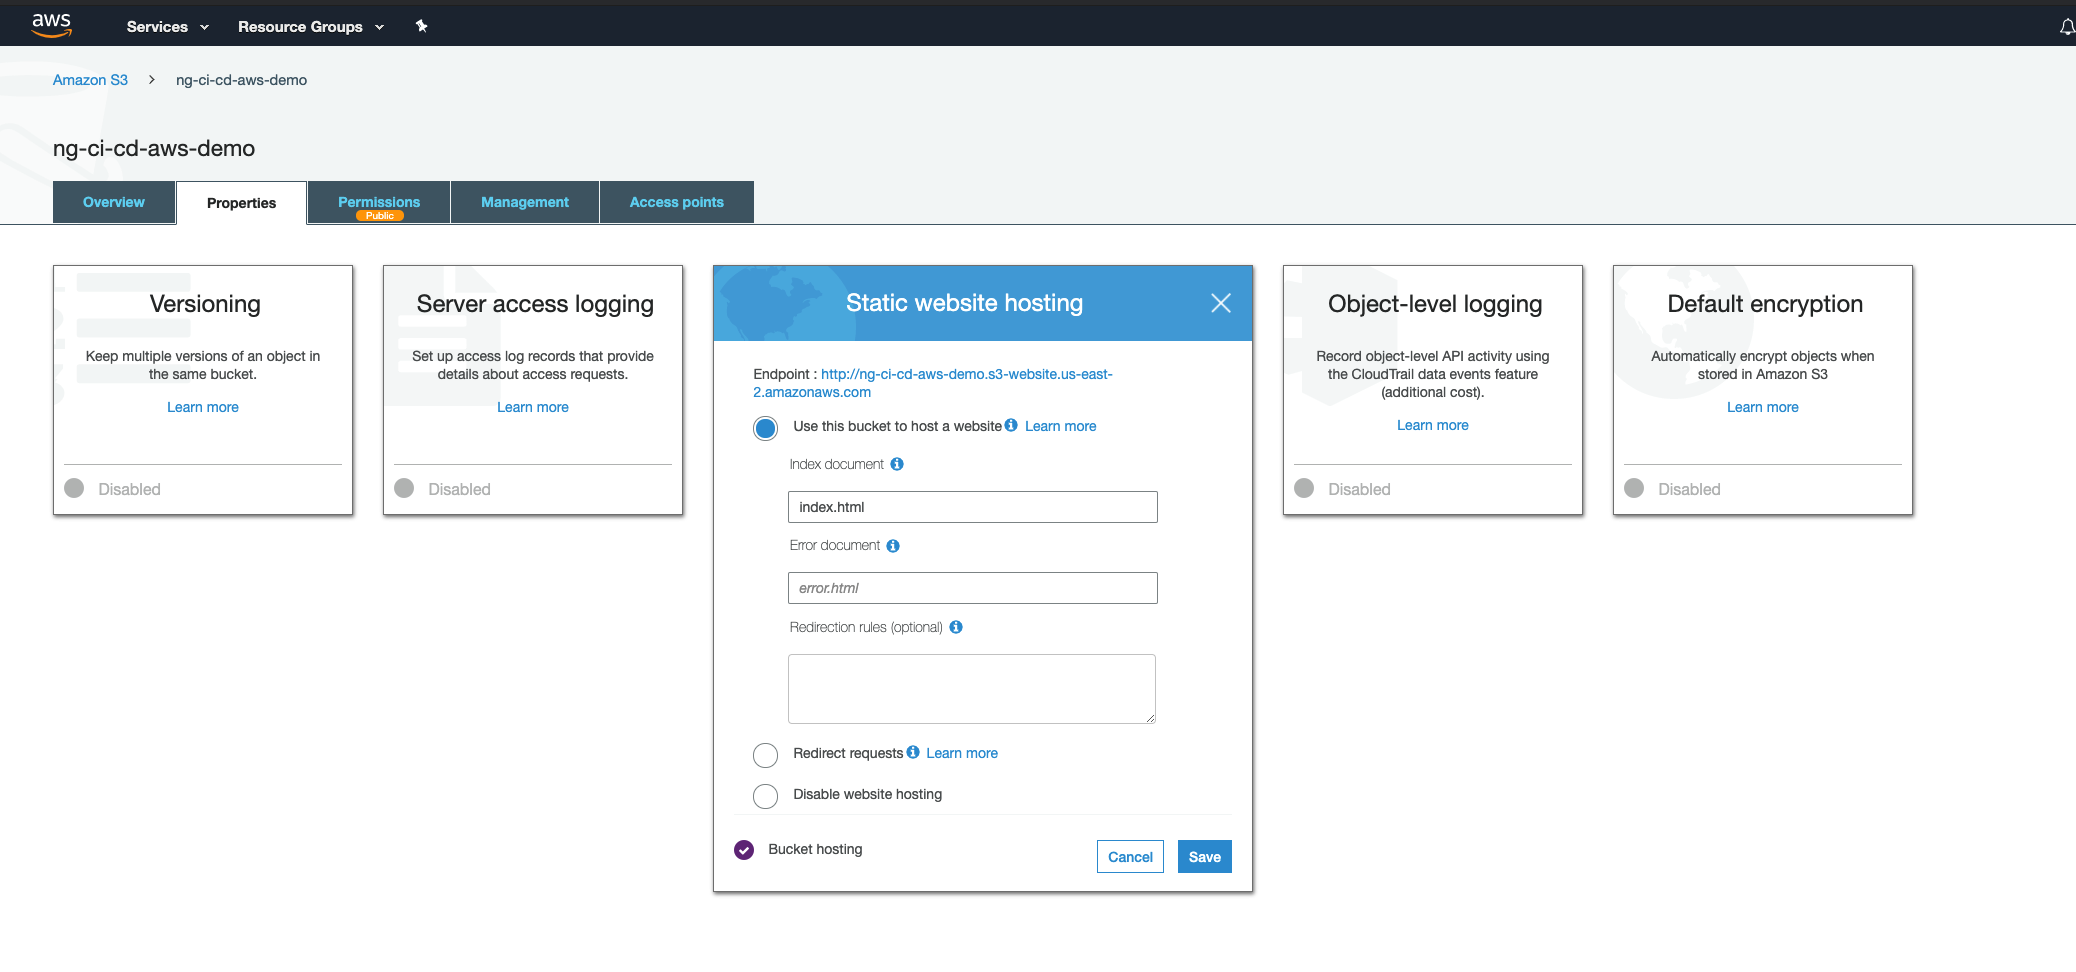The height and width of the screenshot is (972, 2076).
Task: Go to the Management tab
Action: tap(525, 202)
